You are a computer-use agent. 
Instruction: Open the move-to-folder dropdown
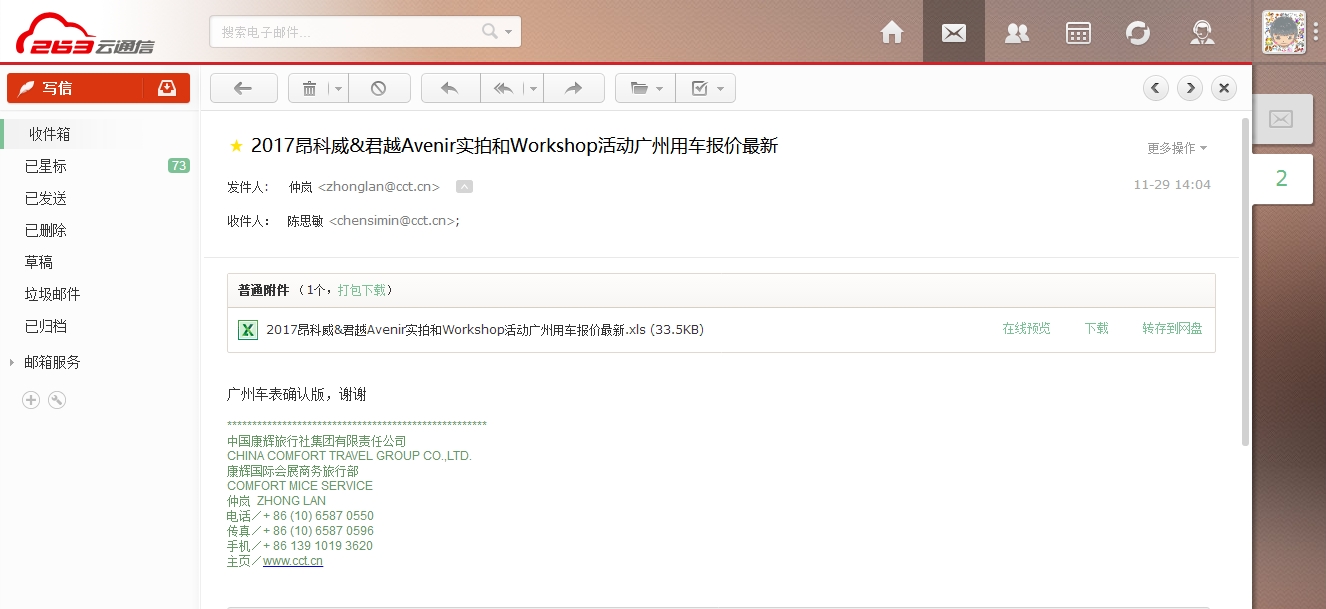coord(645,88)
